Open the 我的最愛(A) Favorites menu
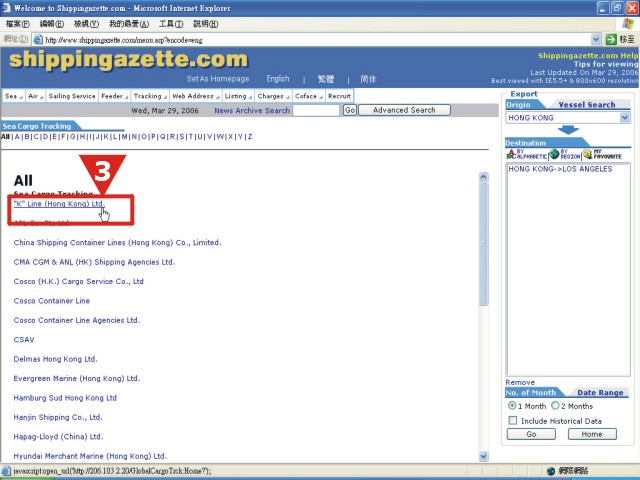640x480 pixels. [x=129, y=24]
